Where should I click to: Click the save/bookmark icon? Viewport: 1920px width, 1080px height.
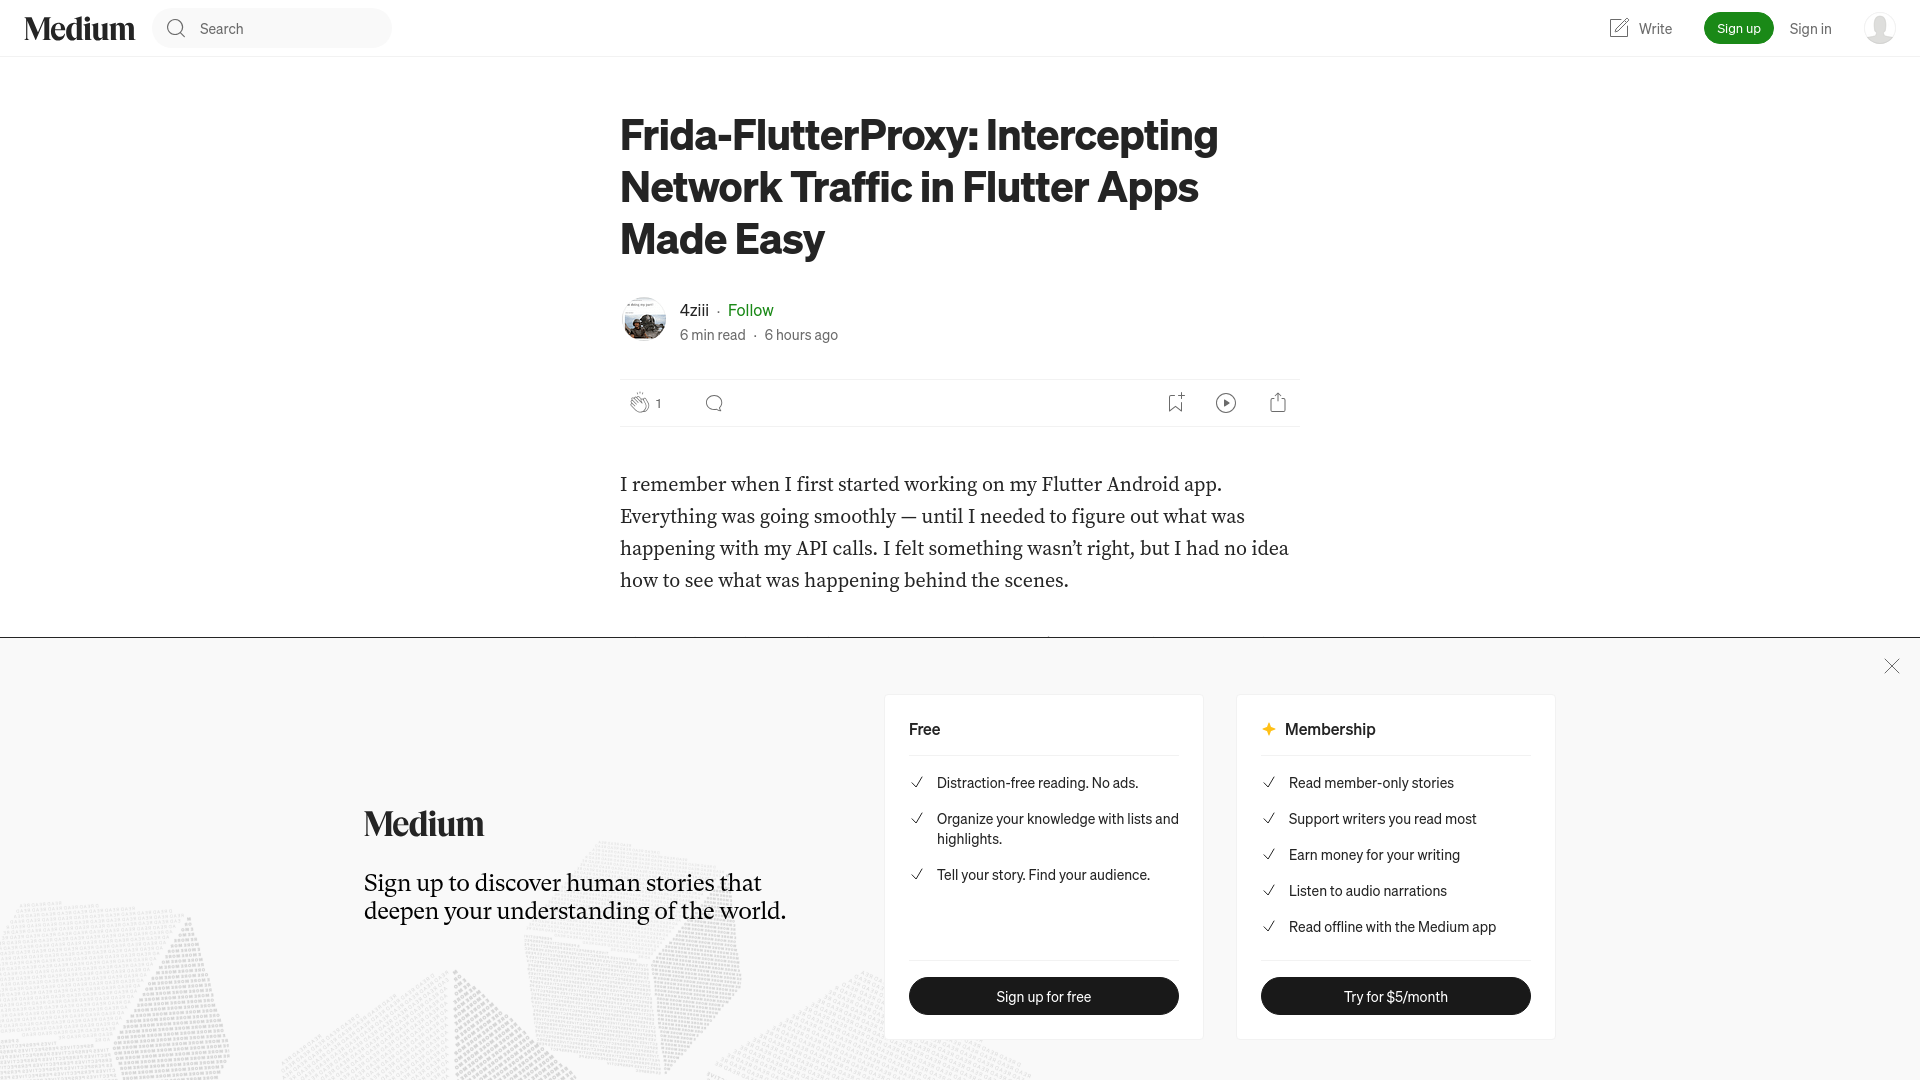pyautogui.click(x=1175, y=402)
